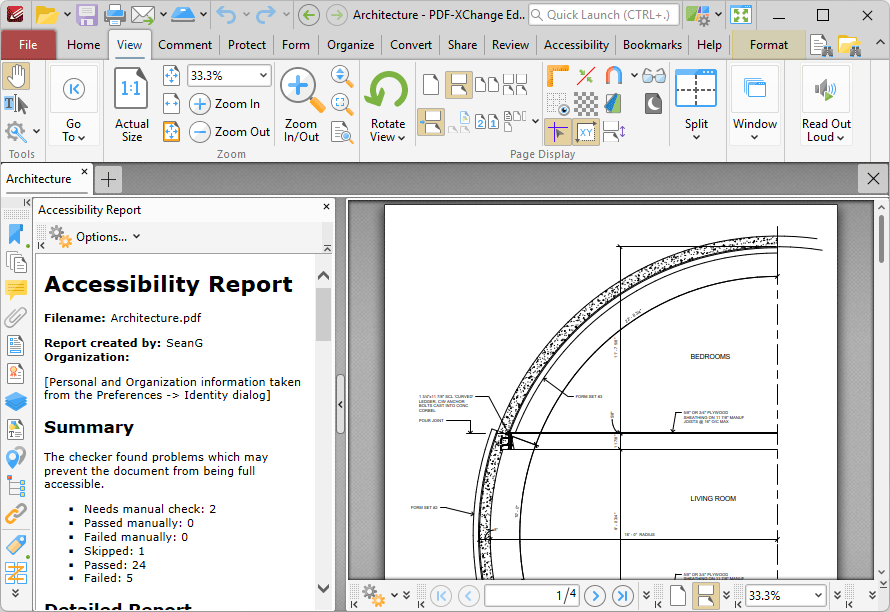The width and height of the screenshot is (890, 612).
Task: Open the Signatures certificate pane
Action: pyautogui.click(x=16, y=374)
